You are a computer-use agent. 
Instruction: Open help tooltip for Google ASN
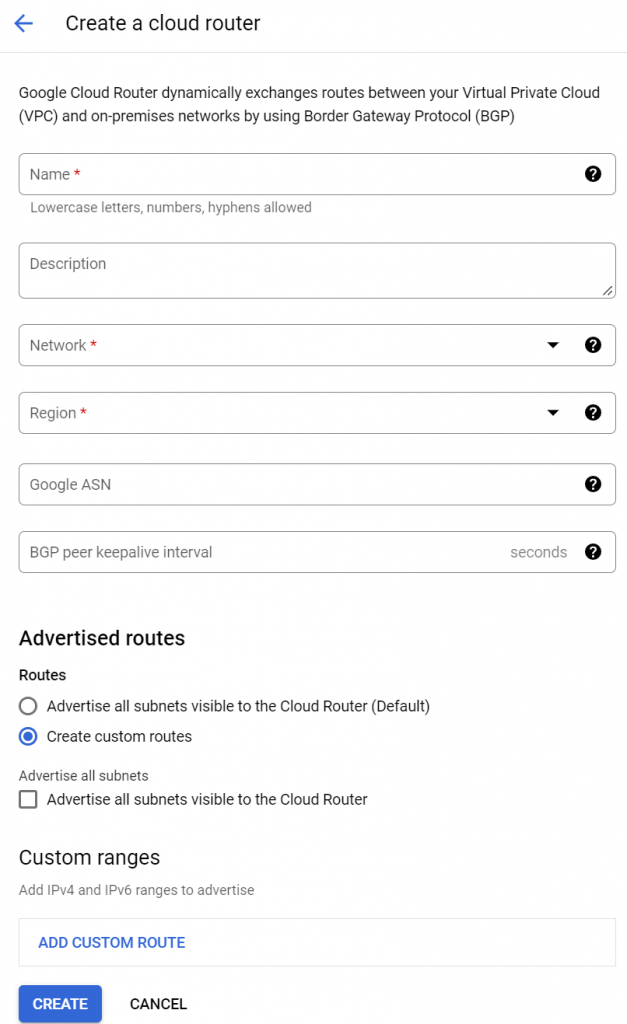(592, 484)
